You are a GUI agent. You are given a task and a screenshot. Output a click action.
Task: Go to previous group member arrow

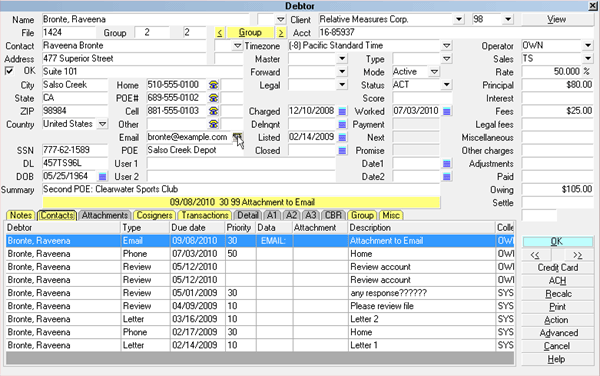click(x=219, y=33)
